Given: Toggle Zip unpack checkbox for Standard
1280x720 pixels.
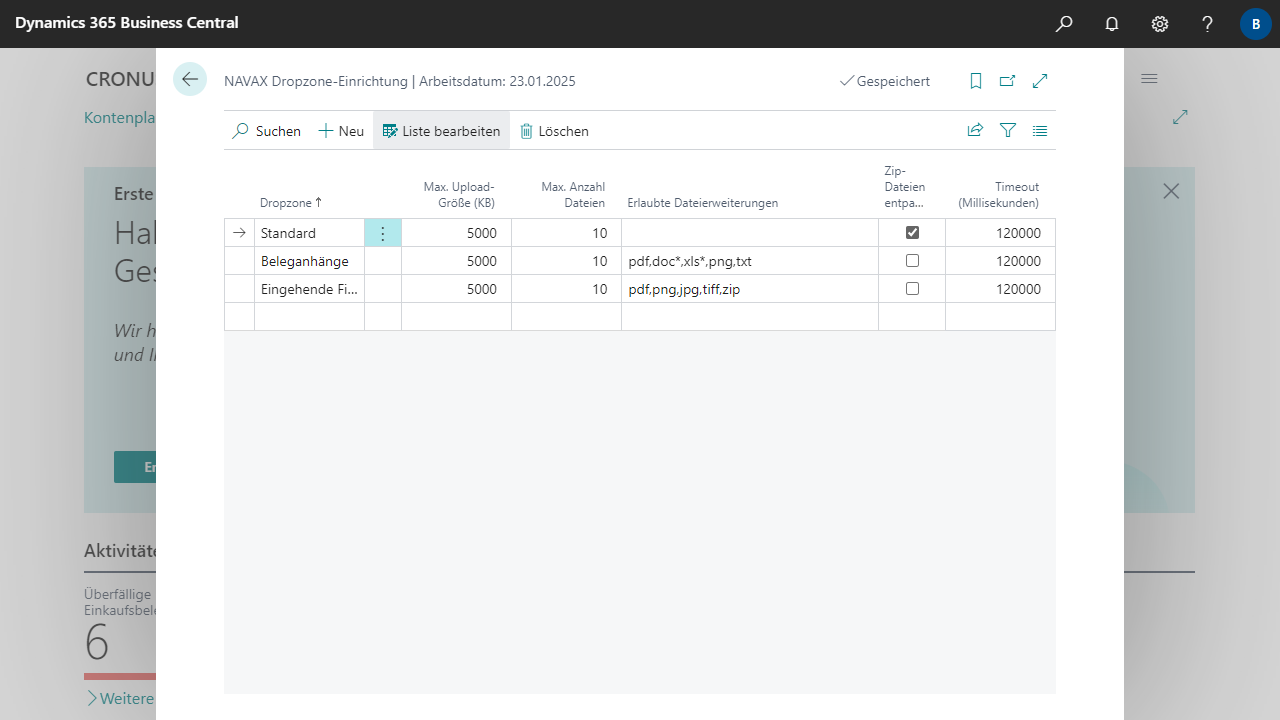Looking at the screenshot, I should point(912,233).
